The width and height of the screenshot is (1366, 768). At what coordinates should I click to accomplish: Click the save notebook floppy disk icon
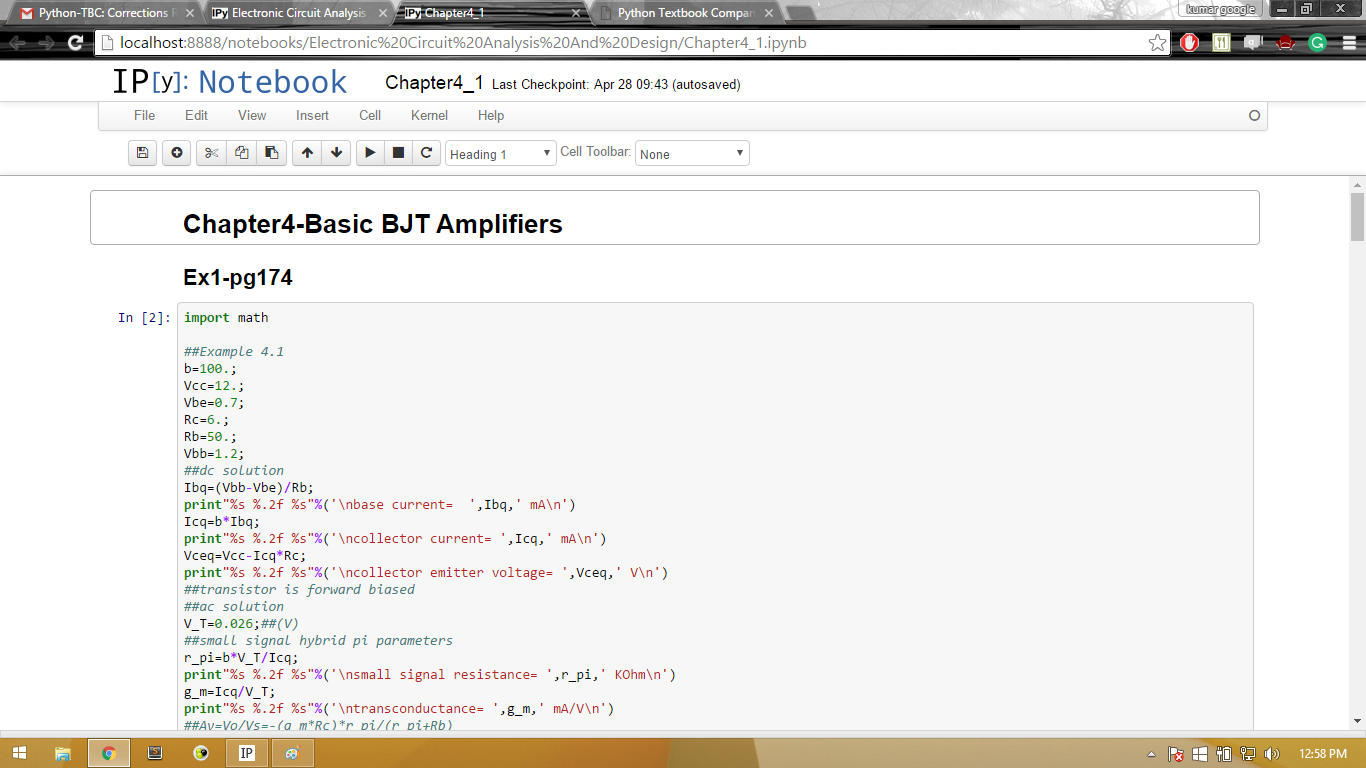pyautogui.click(x=142, y=153)
